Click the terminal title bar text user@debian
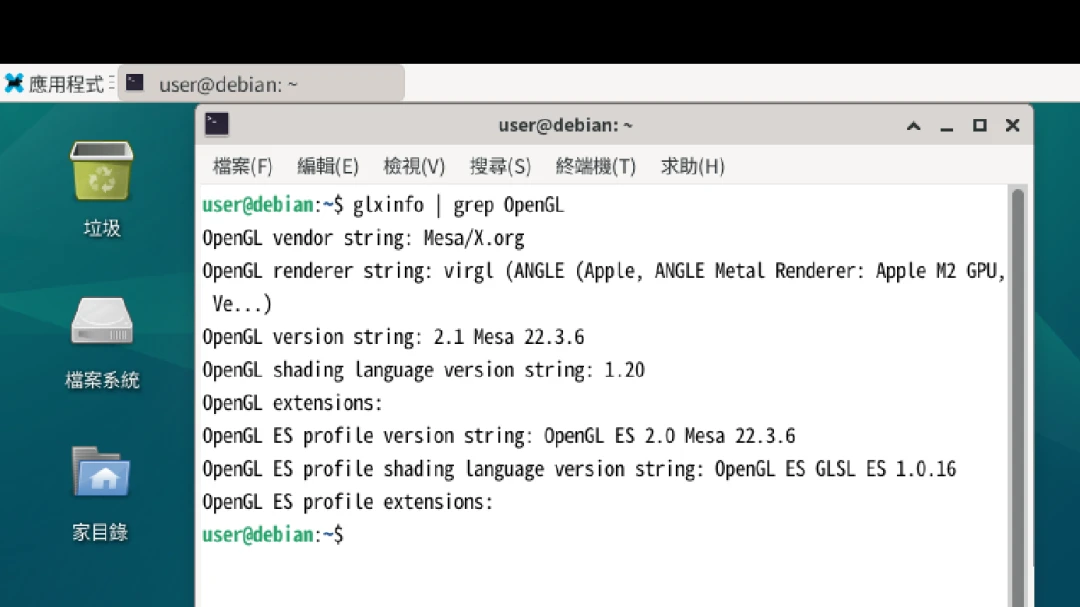The width and height of the screenshot is (1080, 607). [565, 126]
